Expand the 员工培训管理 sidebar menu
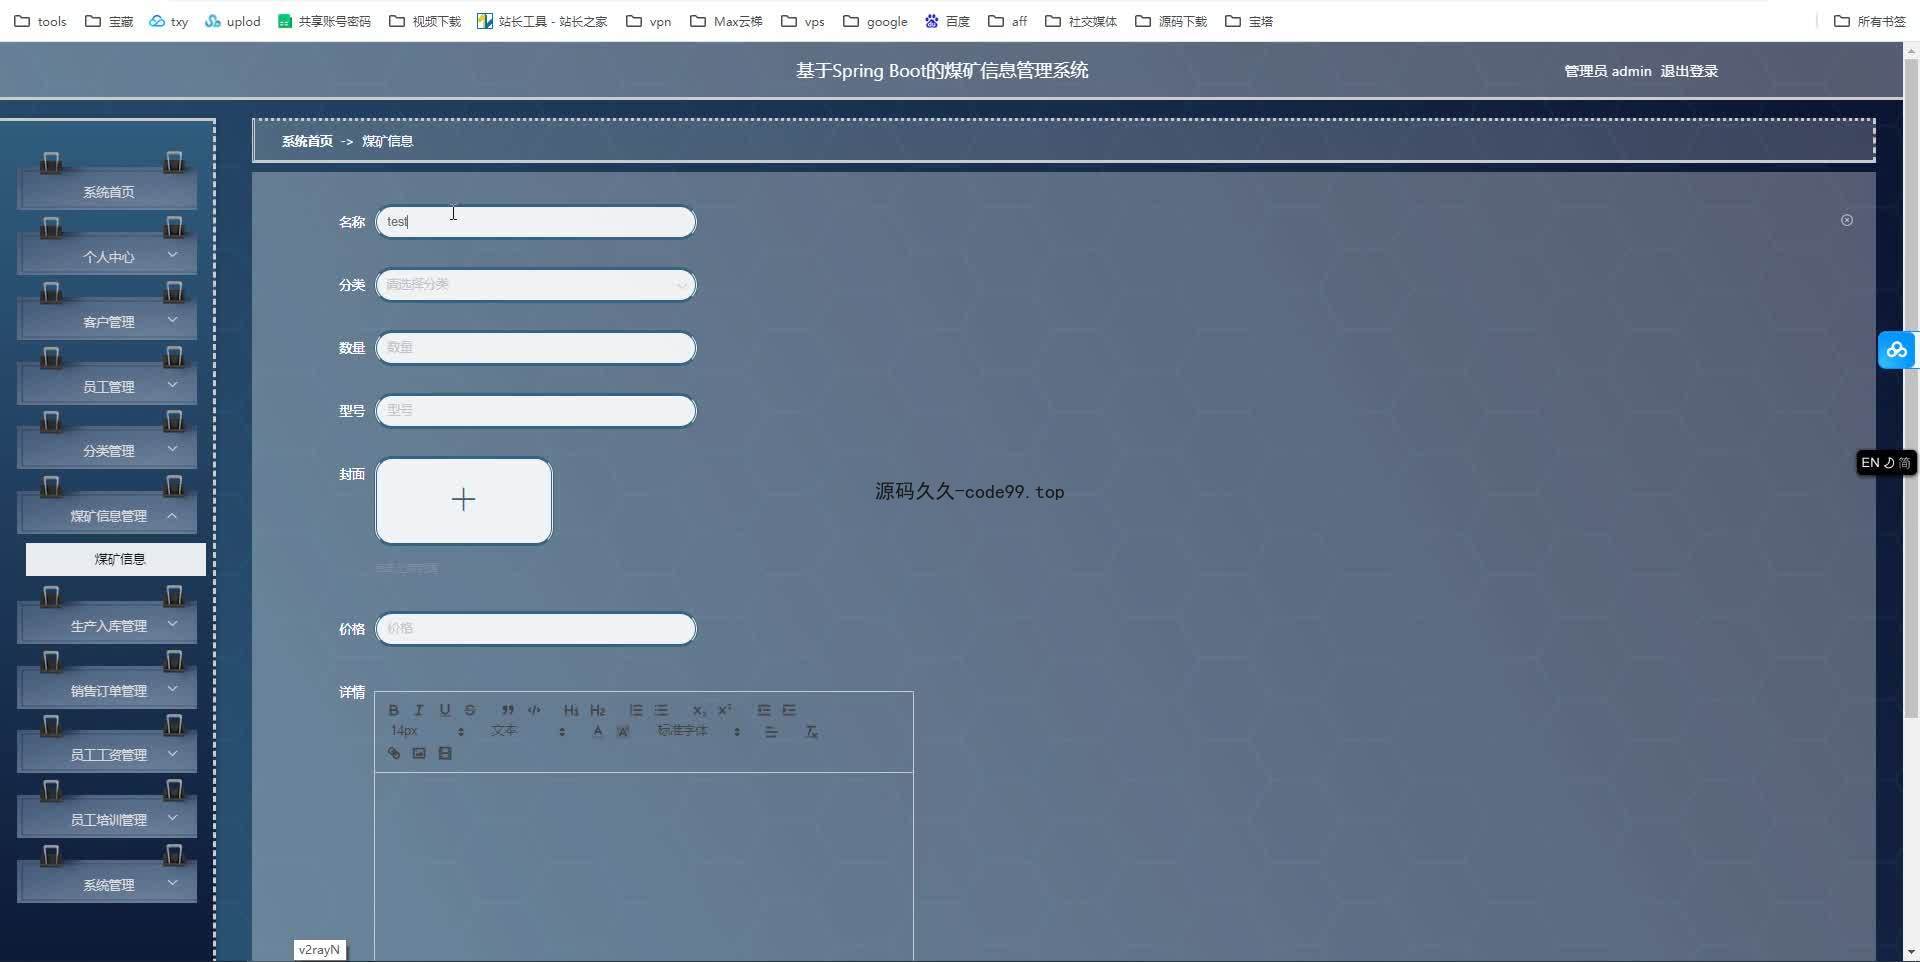This screenshot has height=962, width=1920. 107,820
